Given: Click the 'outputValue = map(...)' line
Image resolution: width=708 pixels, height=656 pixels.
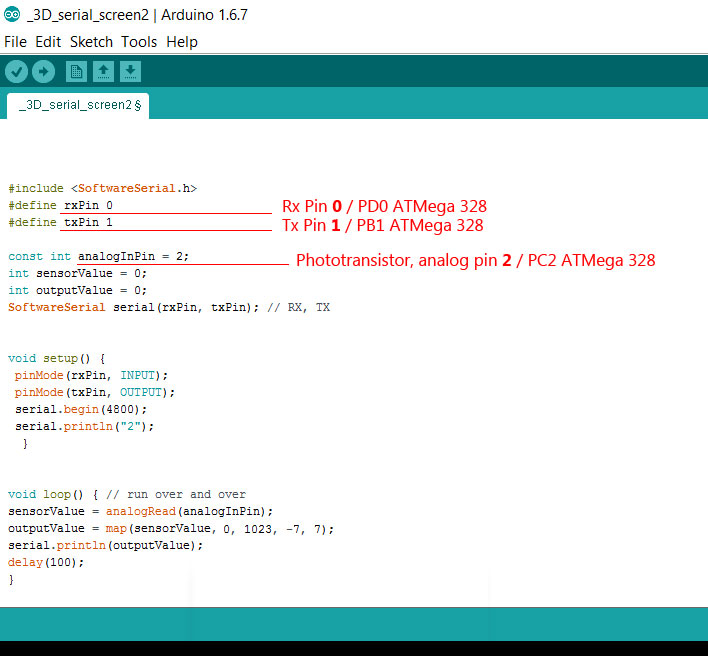Looking at the screenshot, I should coord(171,529).
